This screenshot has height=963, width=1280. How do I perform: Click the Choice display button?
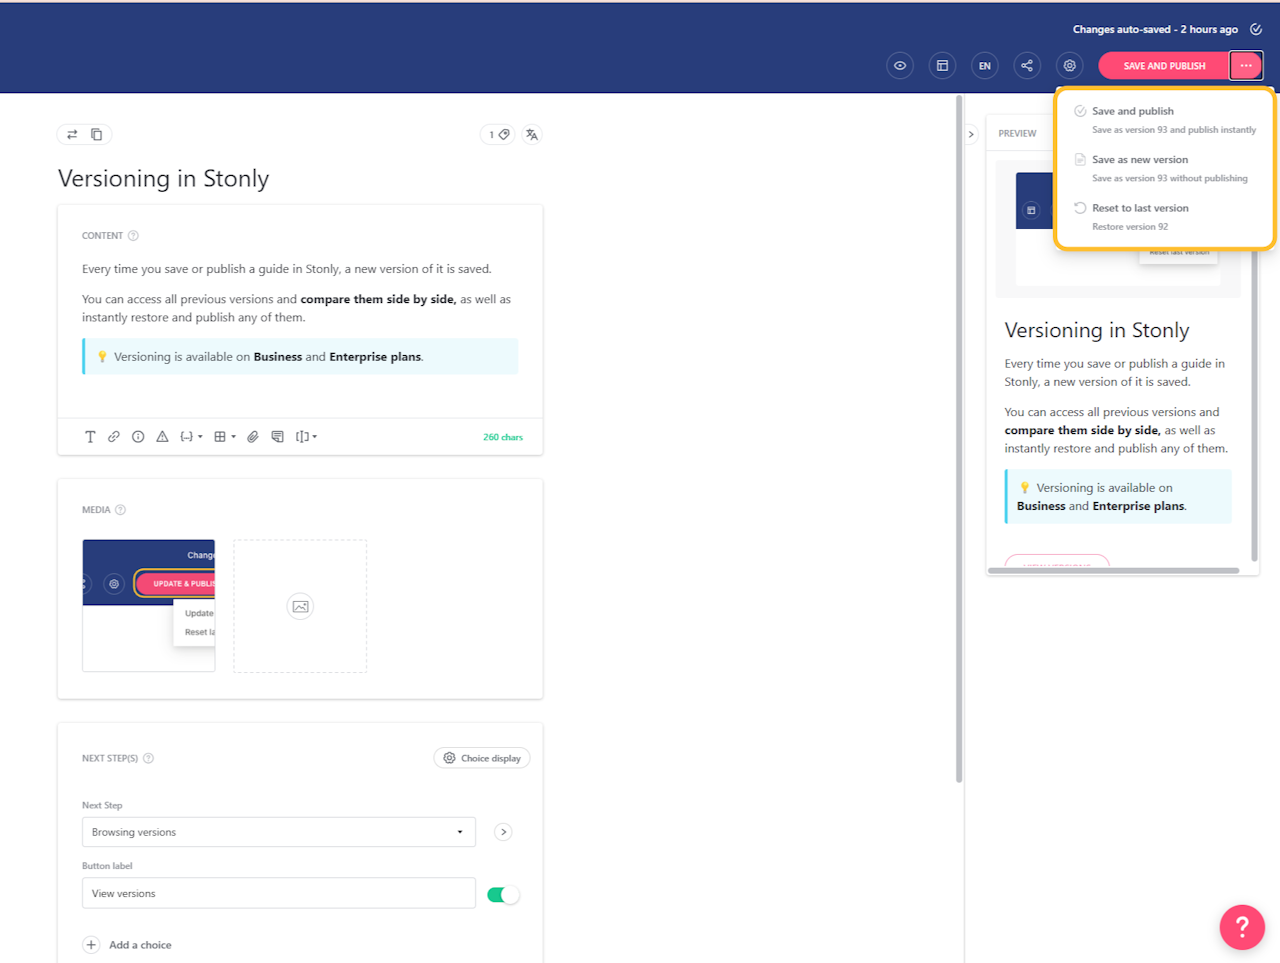(x=482, y=758)
